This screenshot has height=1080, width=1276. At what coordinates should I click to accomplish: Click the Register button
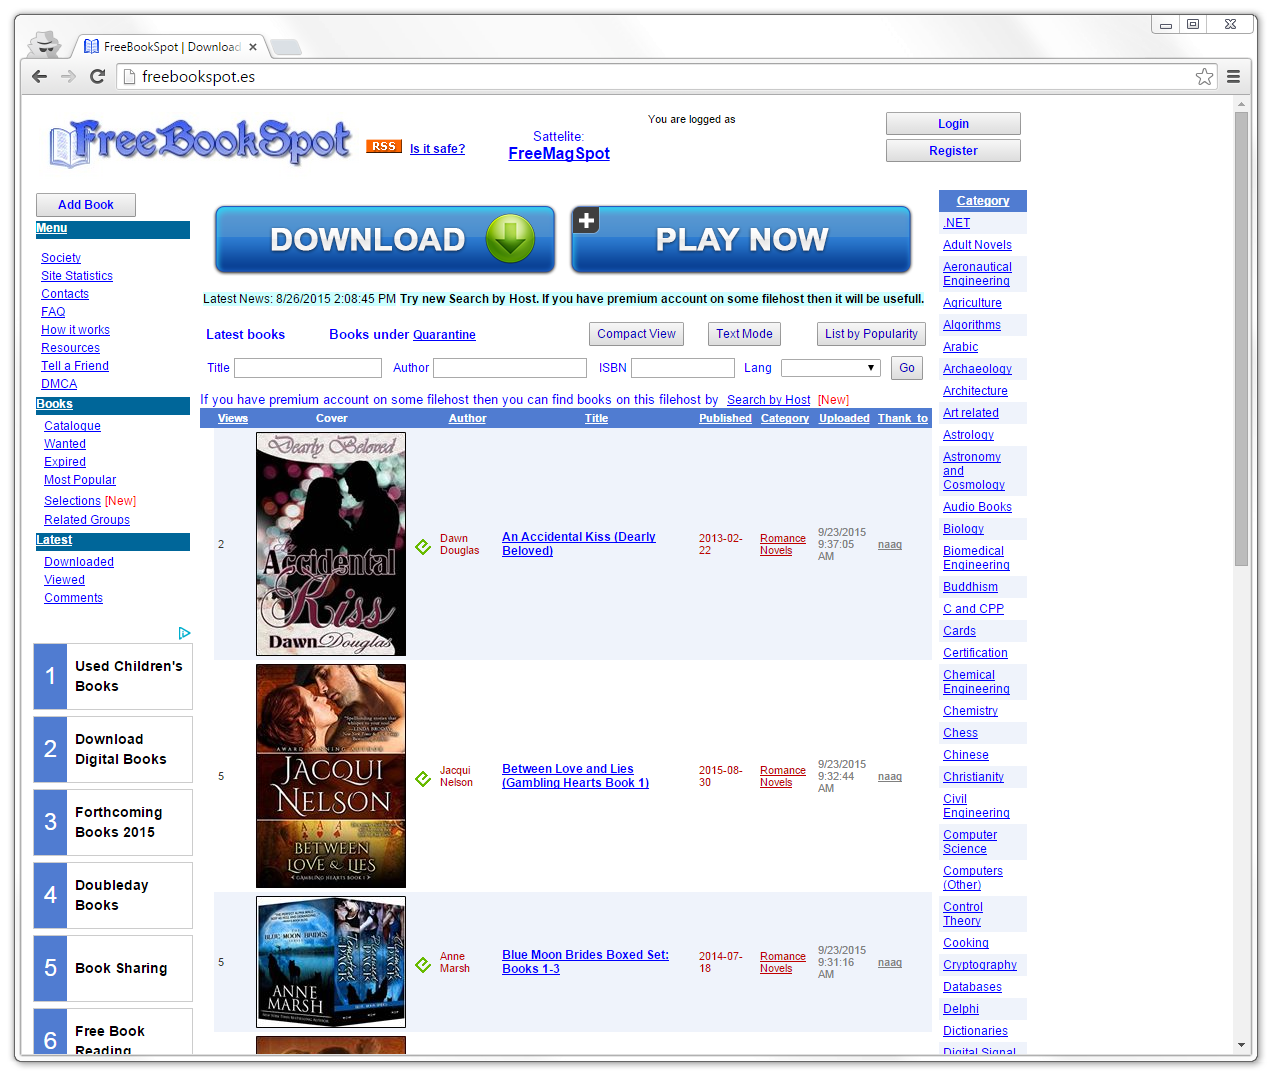click(x=952, y=150)
